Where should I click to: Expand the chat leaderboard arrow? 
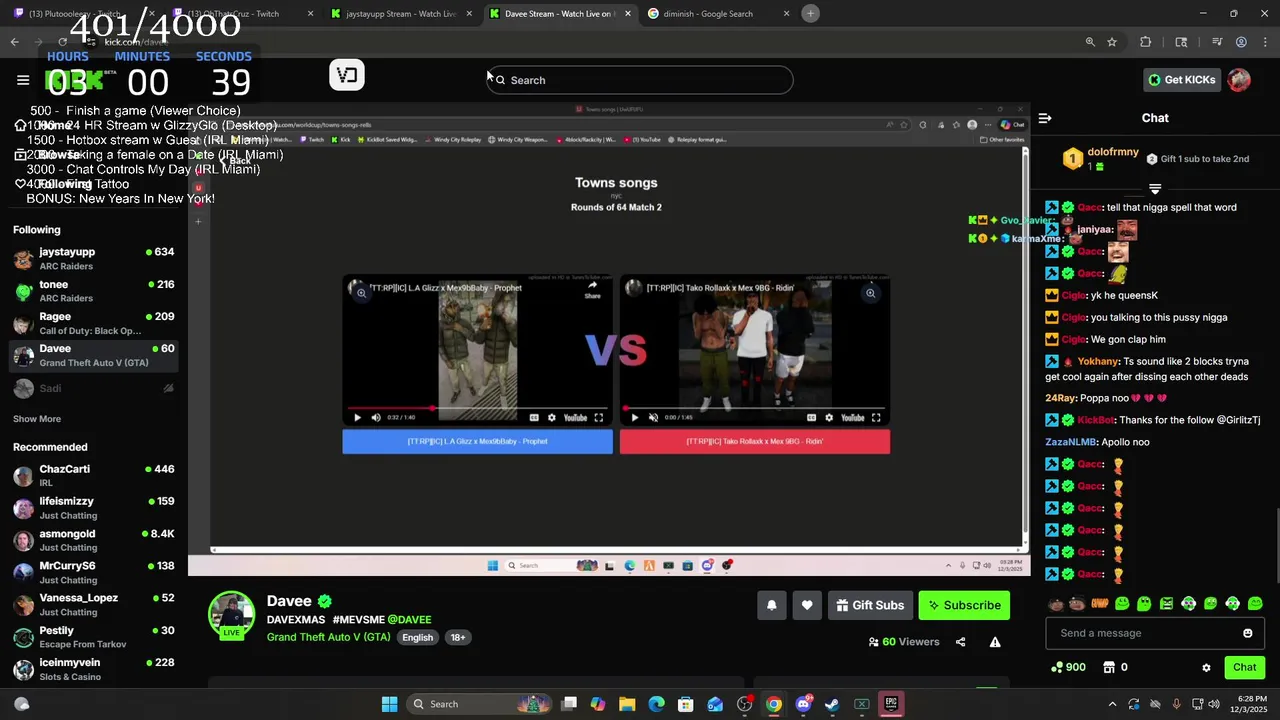(1155, 188)
